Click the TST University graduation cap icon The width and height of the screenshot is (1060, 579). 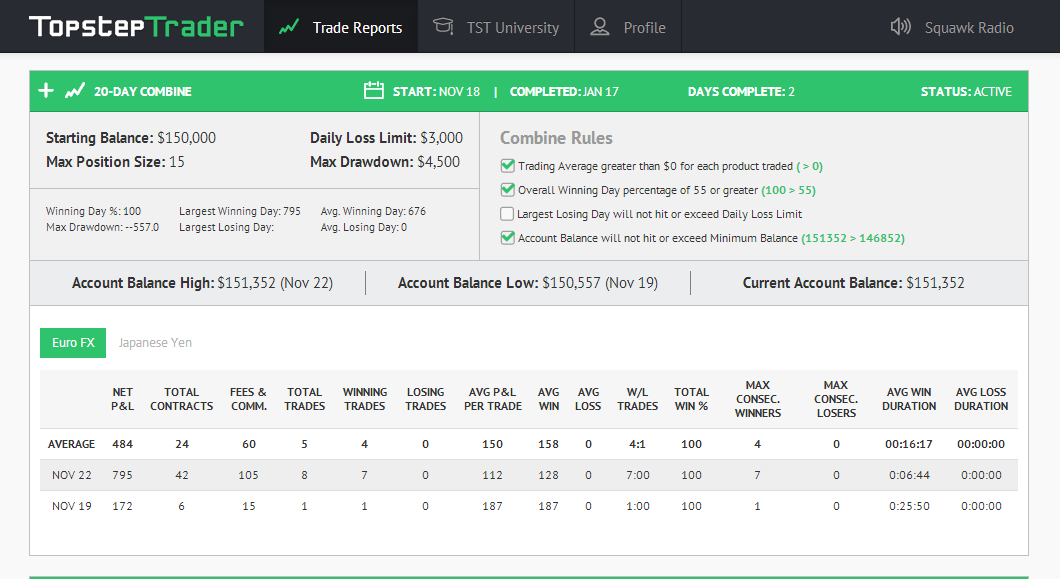[x=443, y=26]
